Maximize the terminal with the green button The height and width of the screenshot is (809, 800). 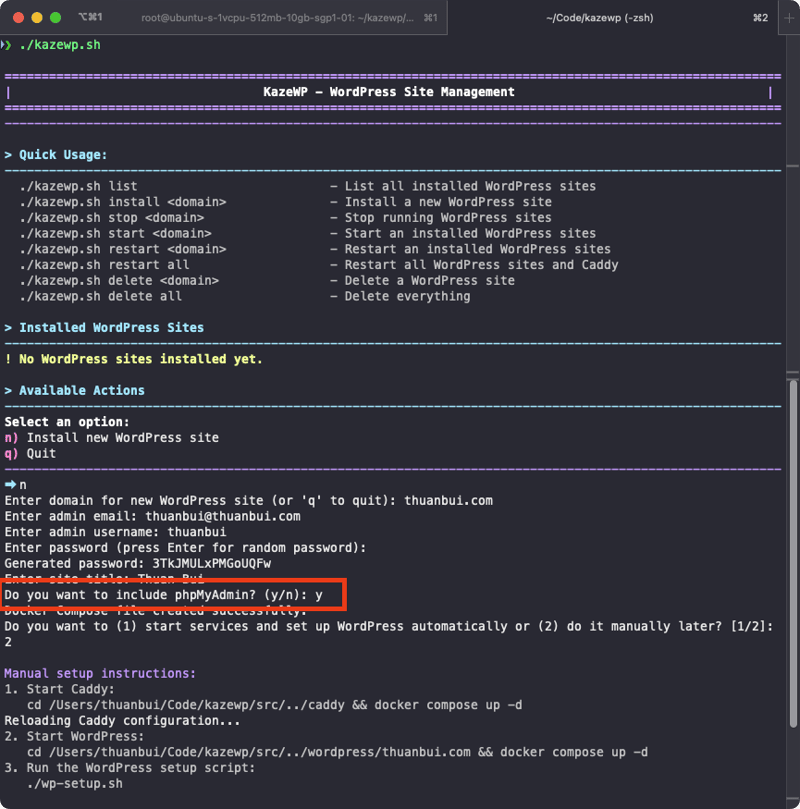point(57,18)
